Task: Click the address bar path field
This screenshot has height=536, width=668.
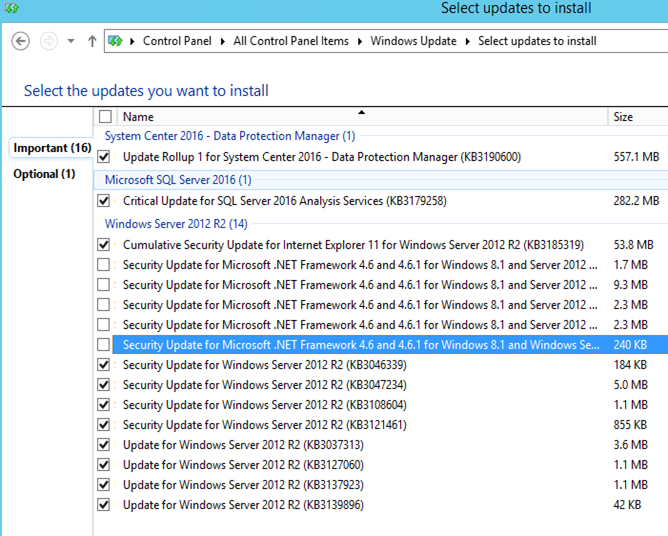Action: 386,41
